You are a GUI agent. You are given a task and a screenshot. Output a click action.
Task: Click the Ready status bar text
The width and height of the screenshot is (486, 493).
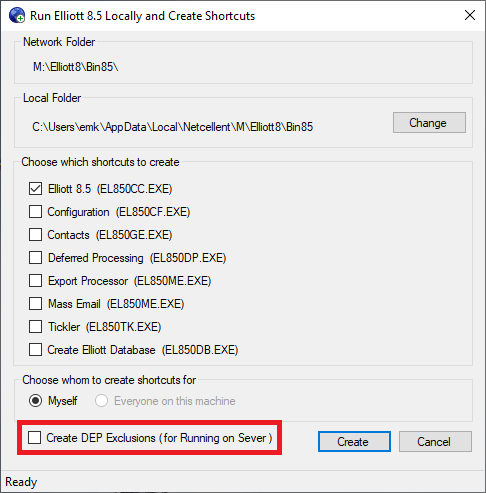coord(21,482)
